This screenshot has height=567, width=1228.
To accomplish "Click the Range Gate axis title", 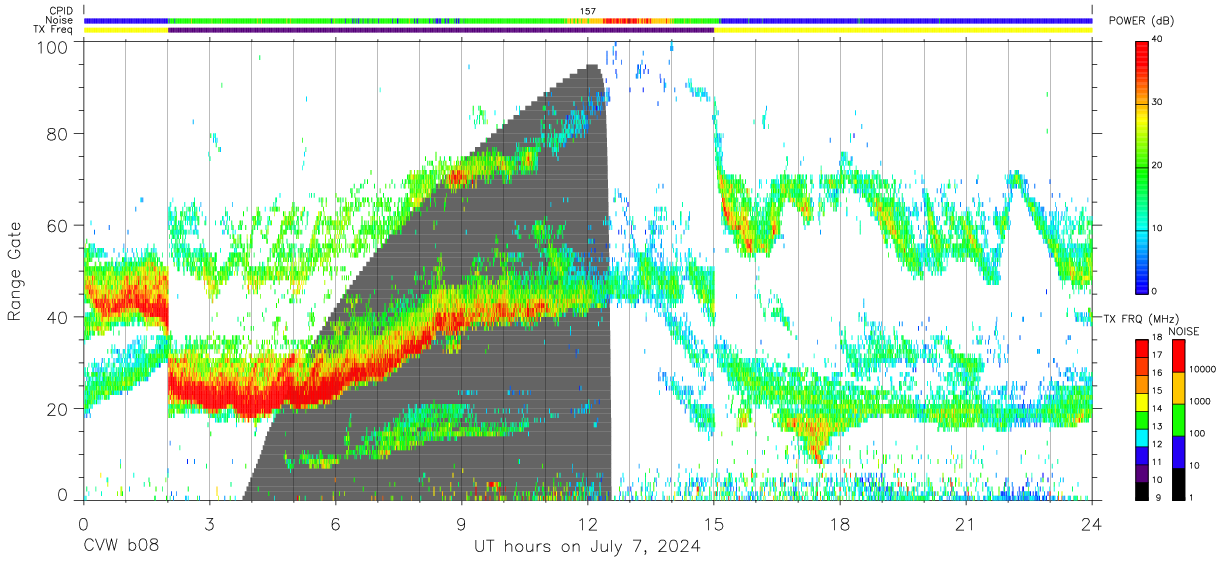I will pos(15,271).
